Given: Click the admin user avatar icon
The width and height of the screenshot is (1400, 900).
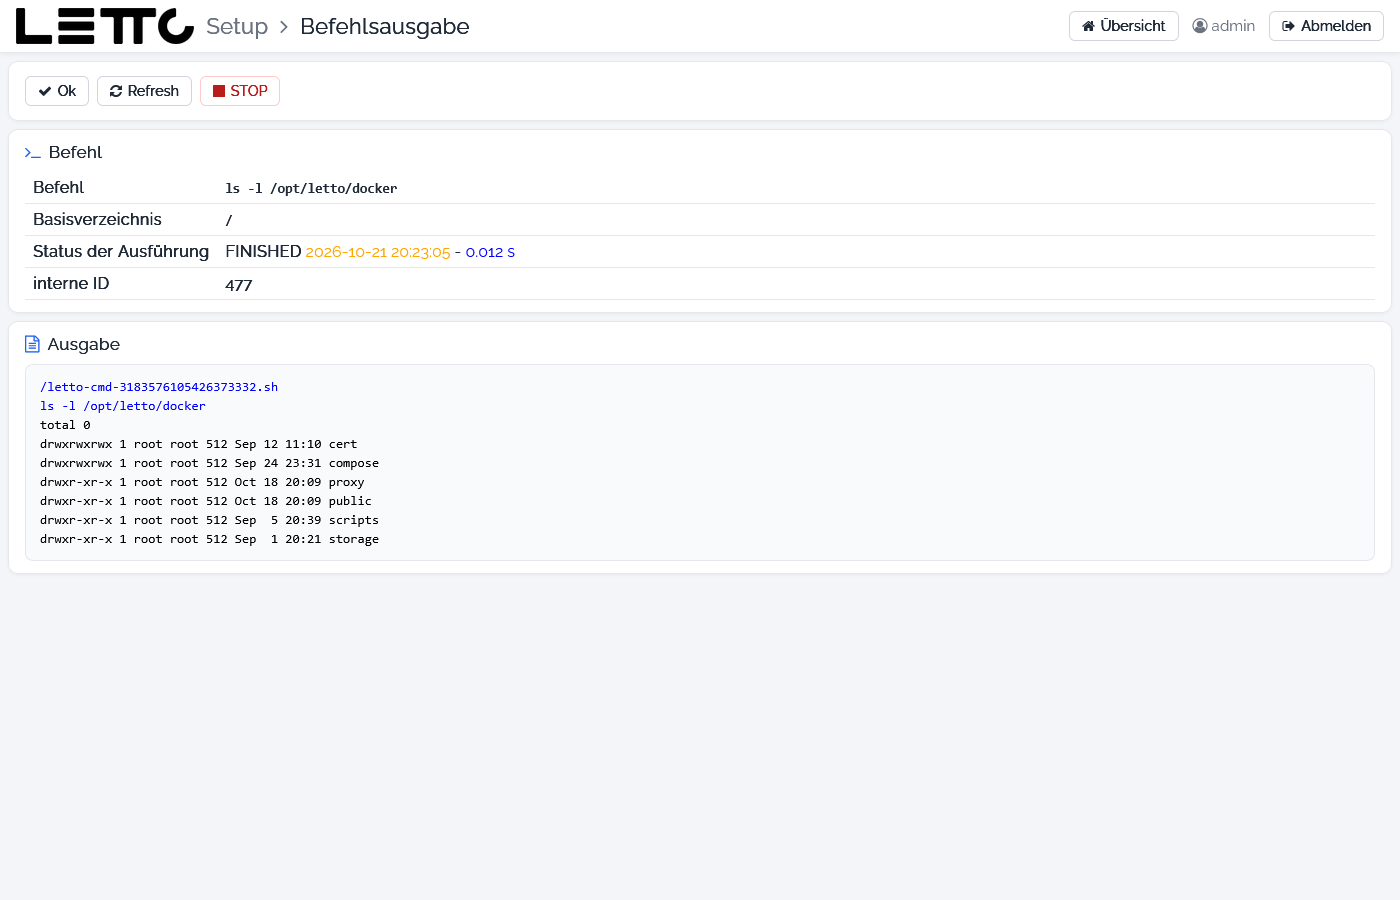Looking at the screenshot, I should (1200, 26).
